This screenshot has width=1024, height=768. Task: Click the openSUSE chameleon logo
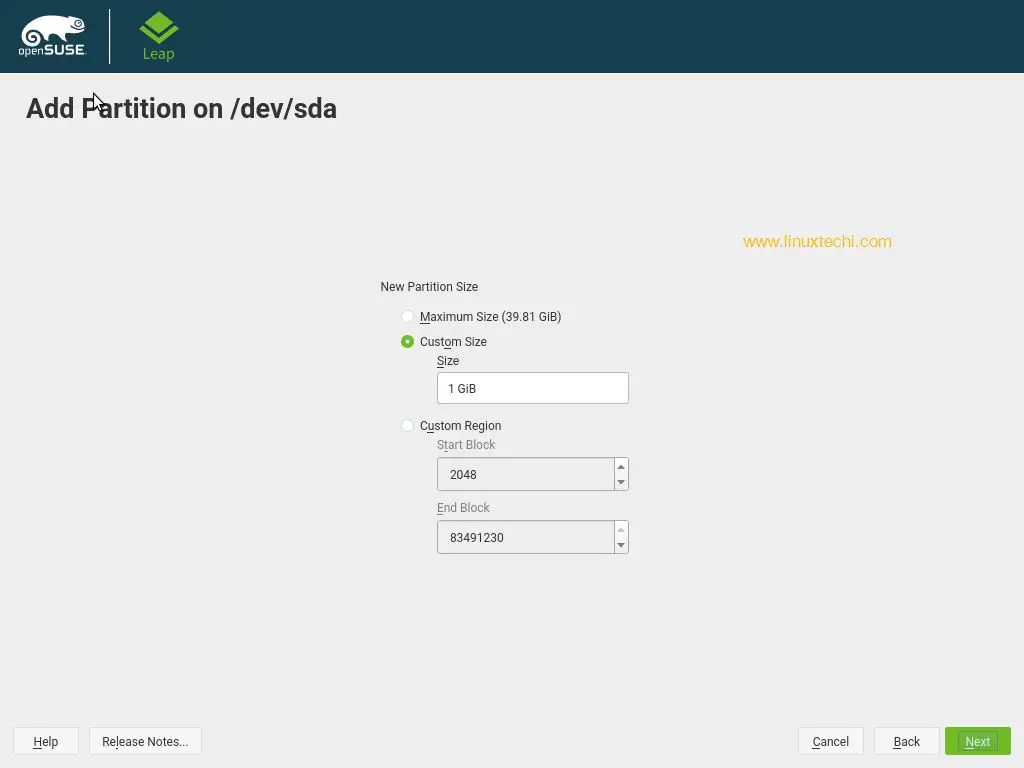click(x=52, y=36)
